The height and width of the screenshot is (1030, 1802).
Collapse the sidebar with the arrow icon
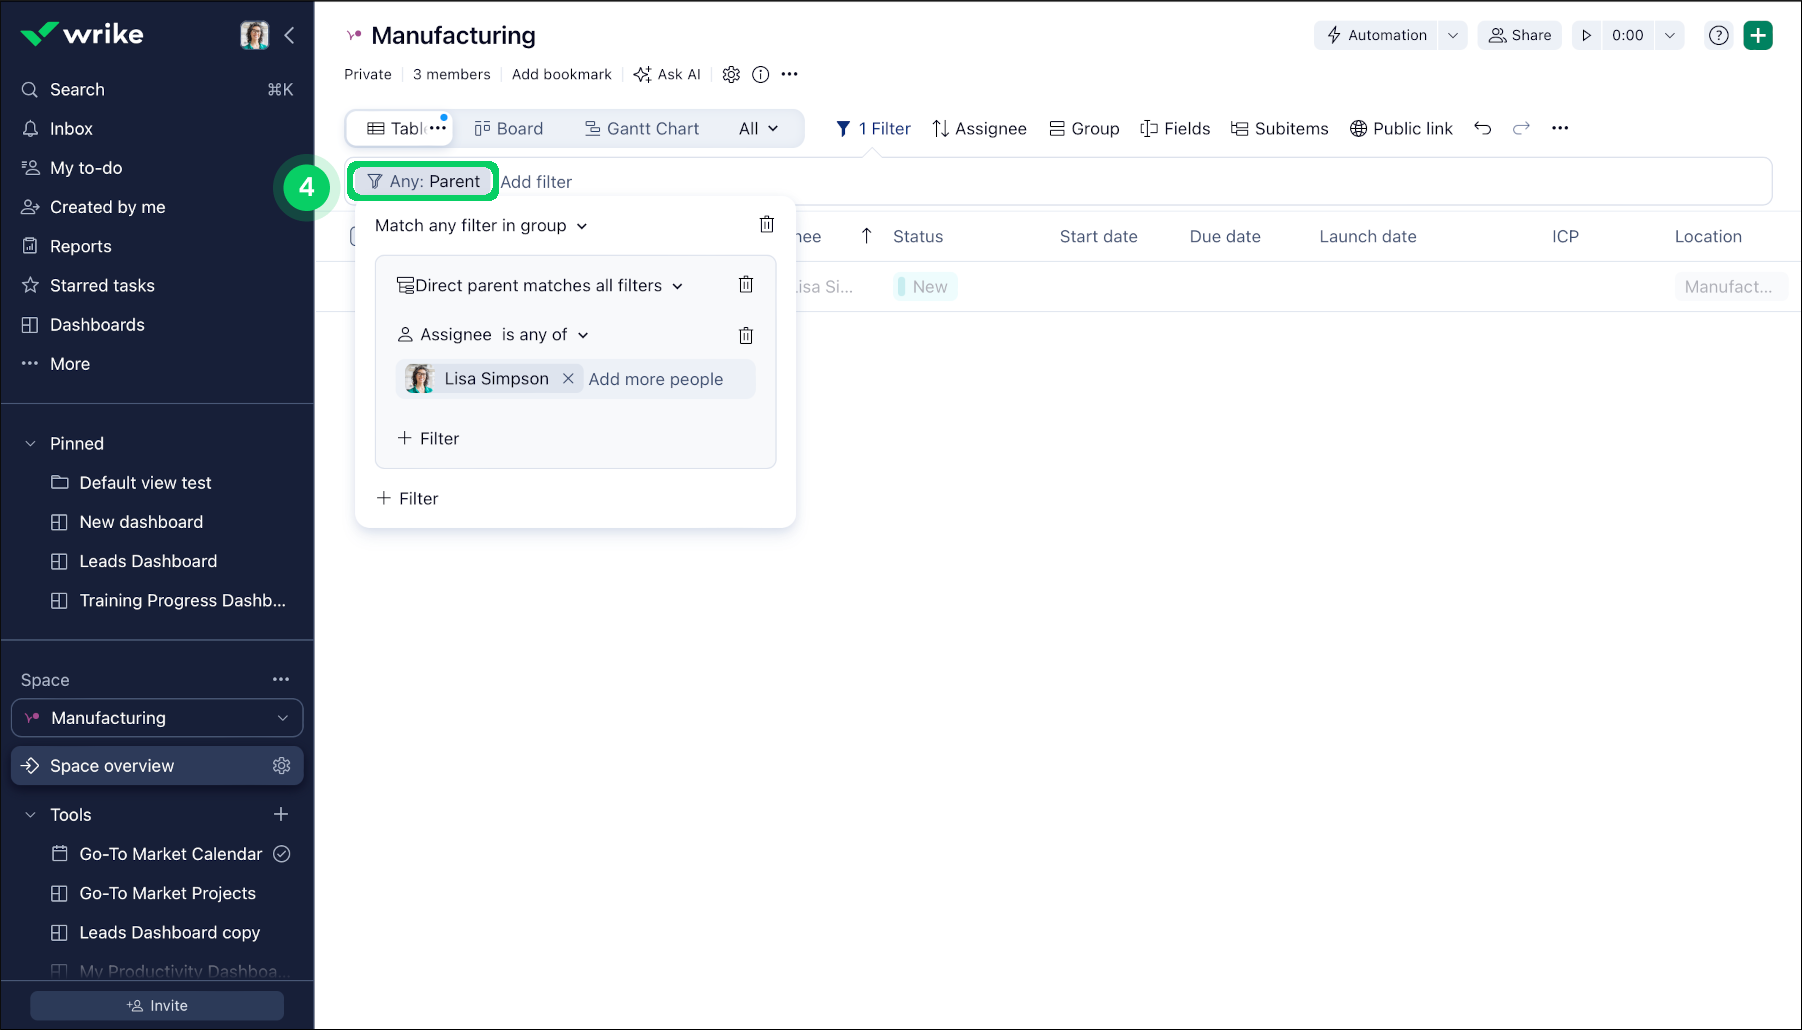289,35
